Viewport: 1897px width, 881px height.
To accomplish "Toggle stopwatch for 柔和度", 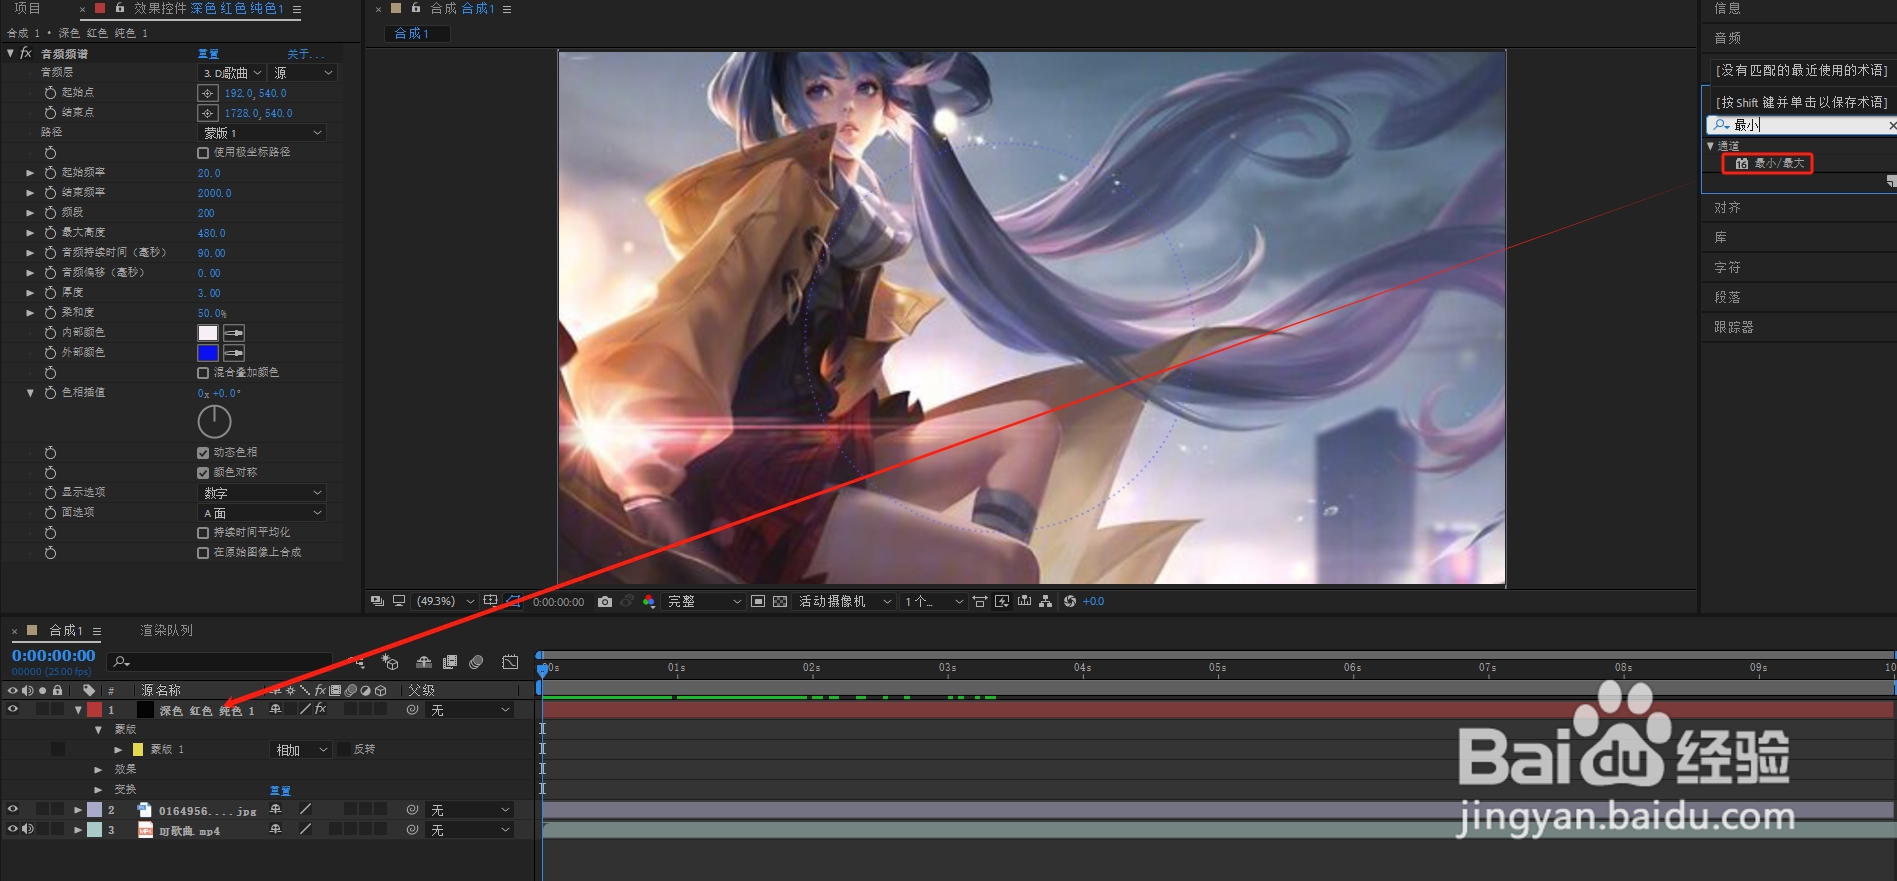I will [x=50, y=312].
